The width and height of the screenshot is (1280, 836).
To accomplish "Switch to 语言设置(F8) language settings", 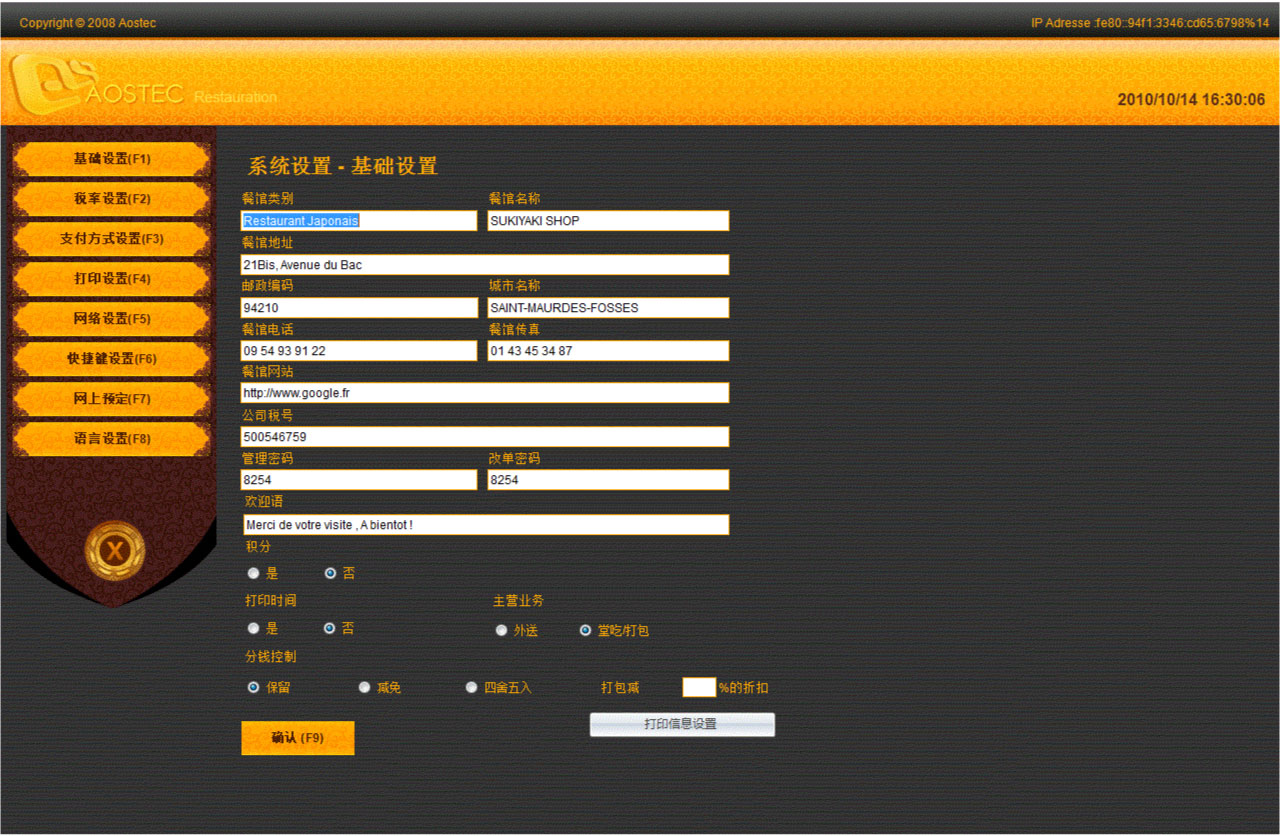I will (111, 439).
